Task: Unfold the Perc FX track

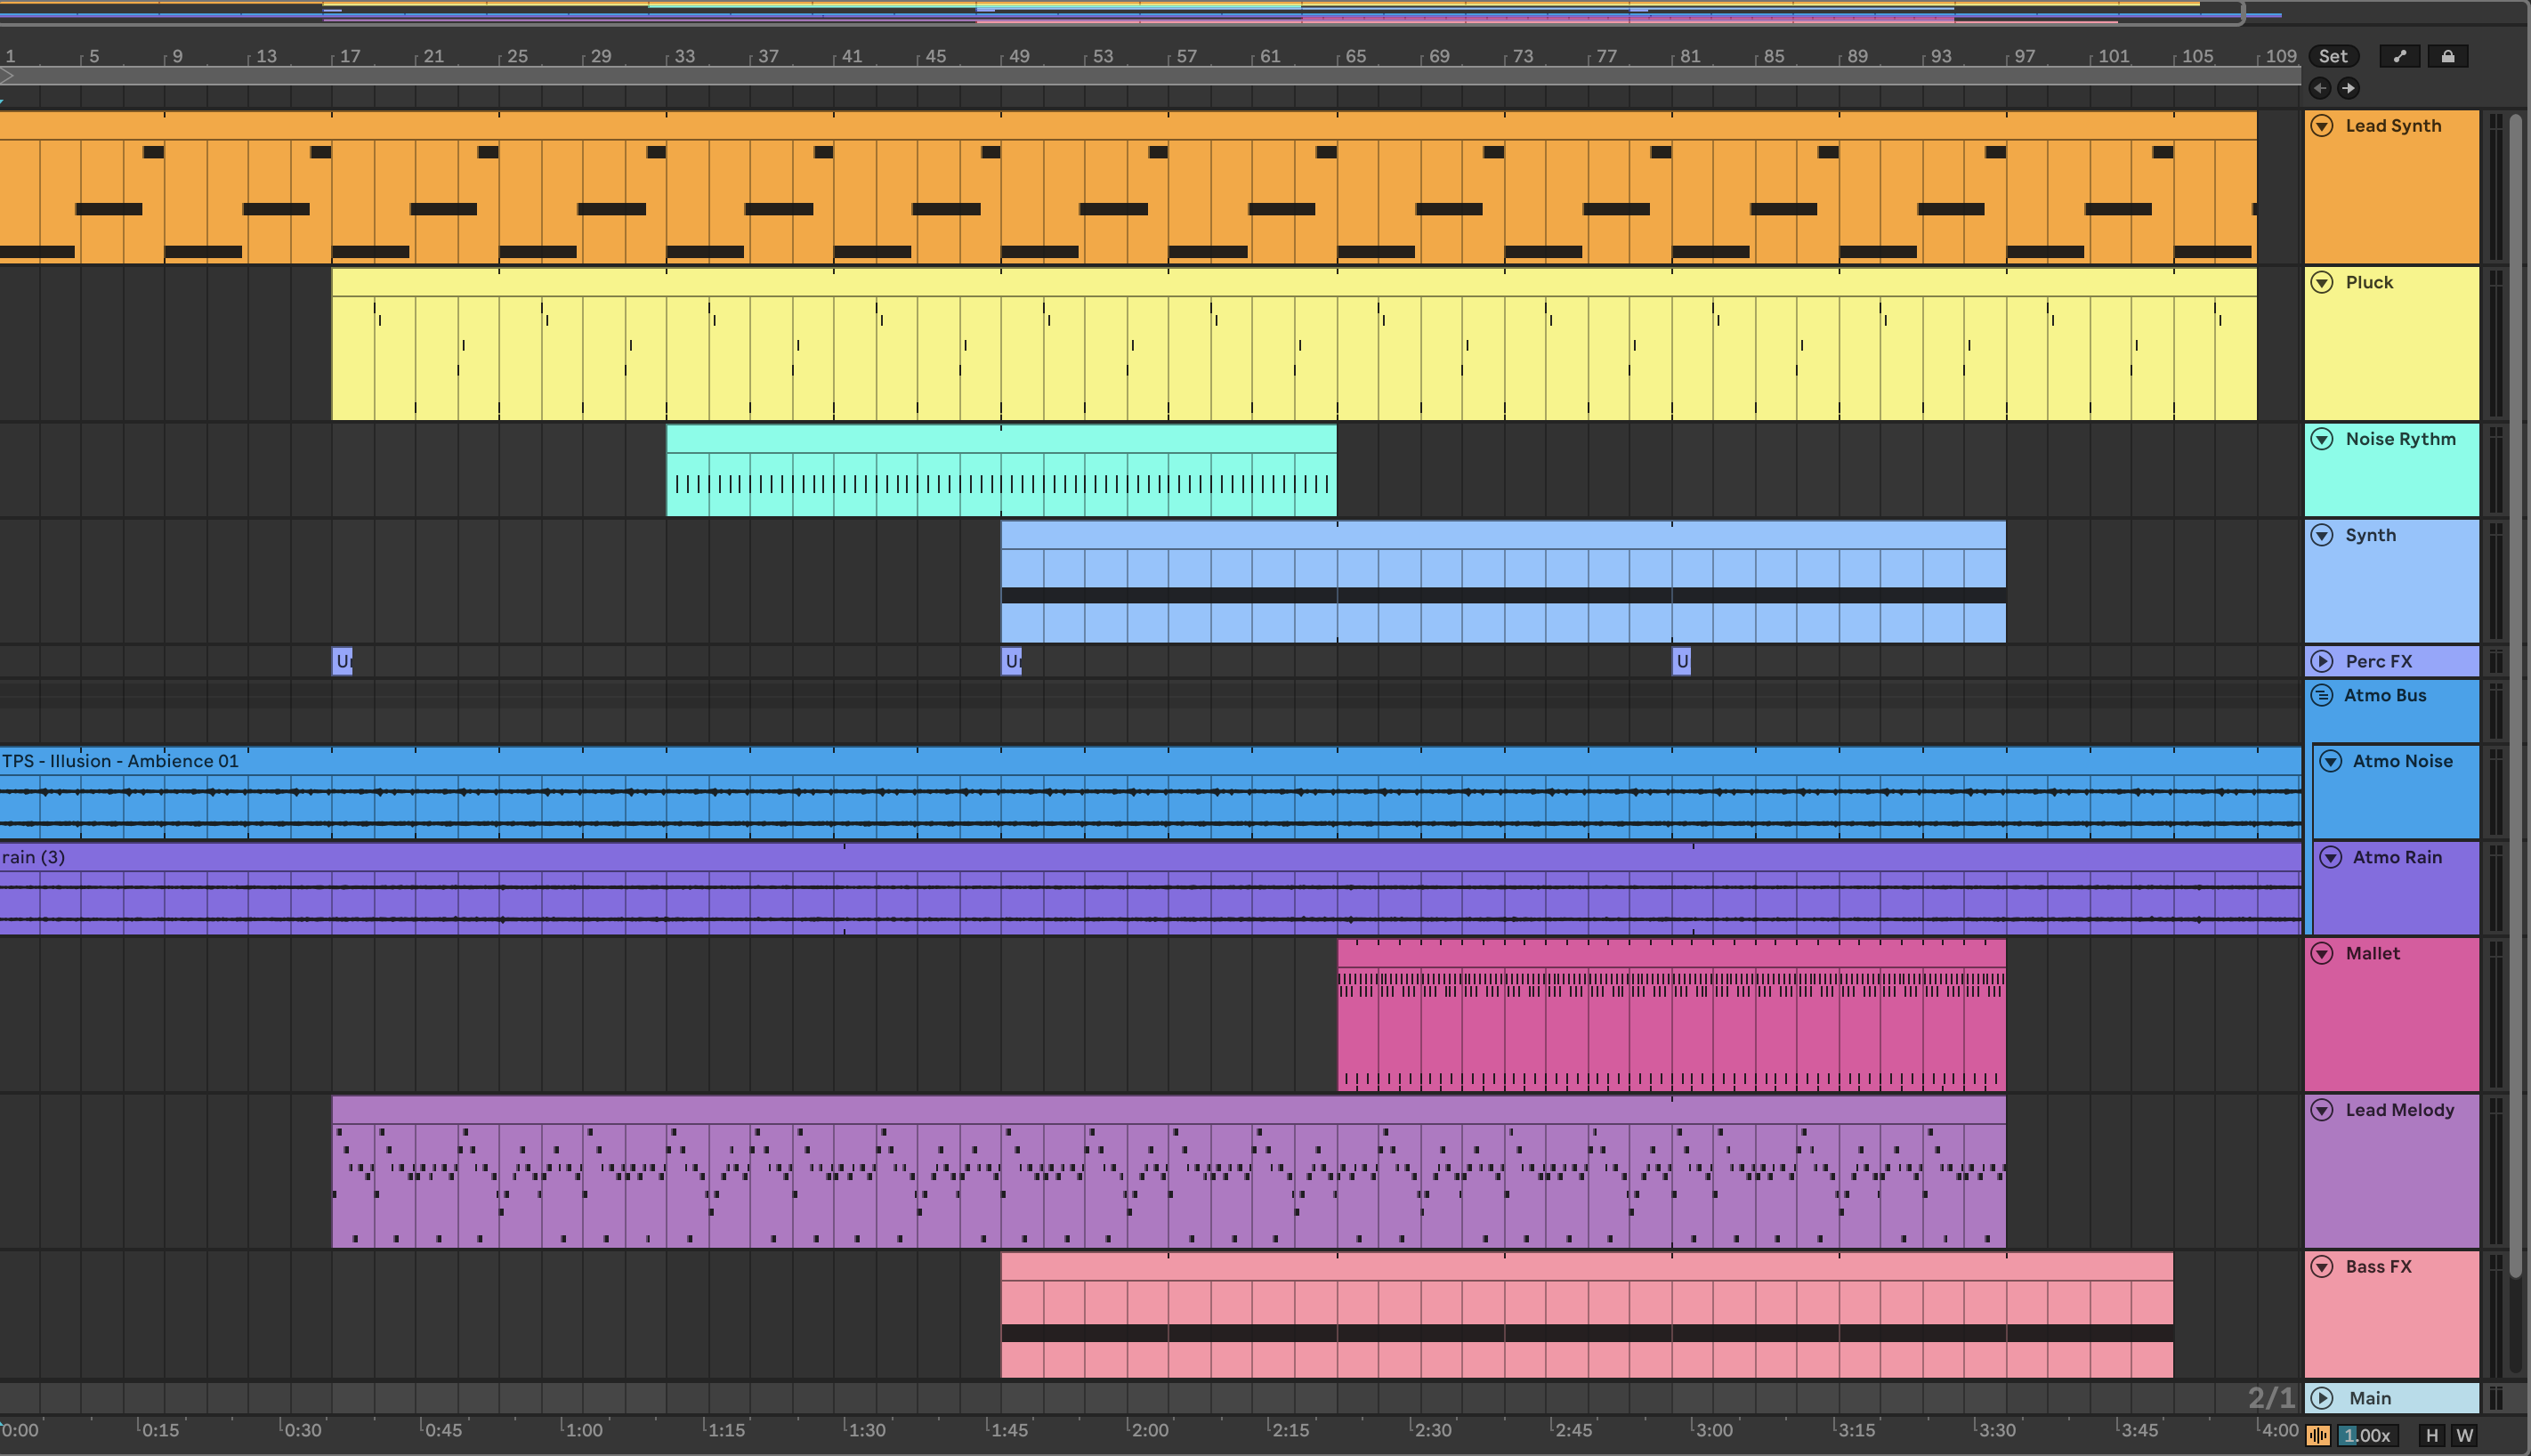Action: tap(2322, 661)
